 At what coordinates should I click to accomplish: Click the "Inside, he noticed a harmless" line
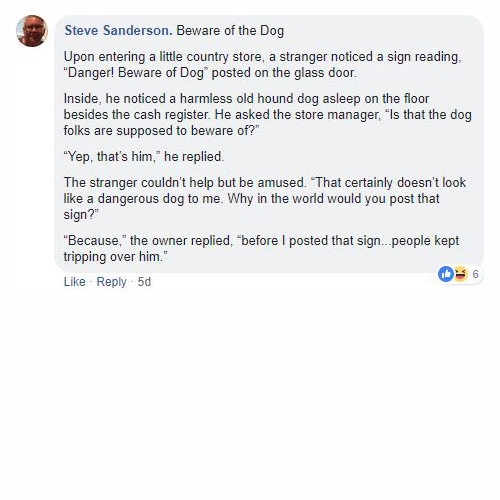(246, 99)
